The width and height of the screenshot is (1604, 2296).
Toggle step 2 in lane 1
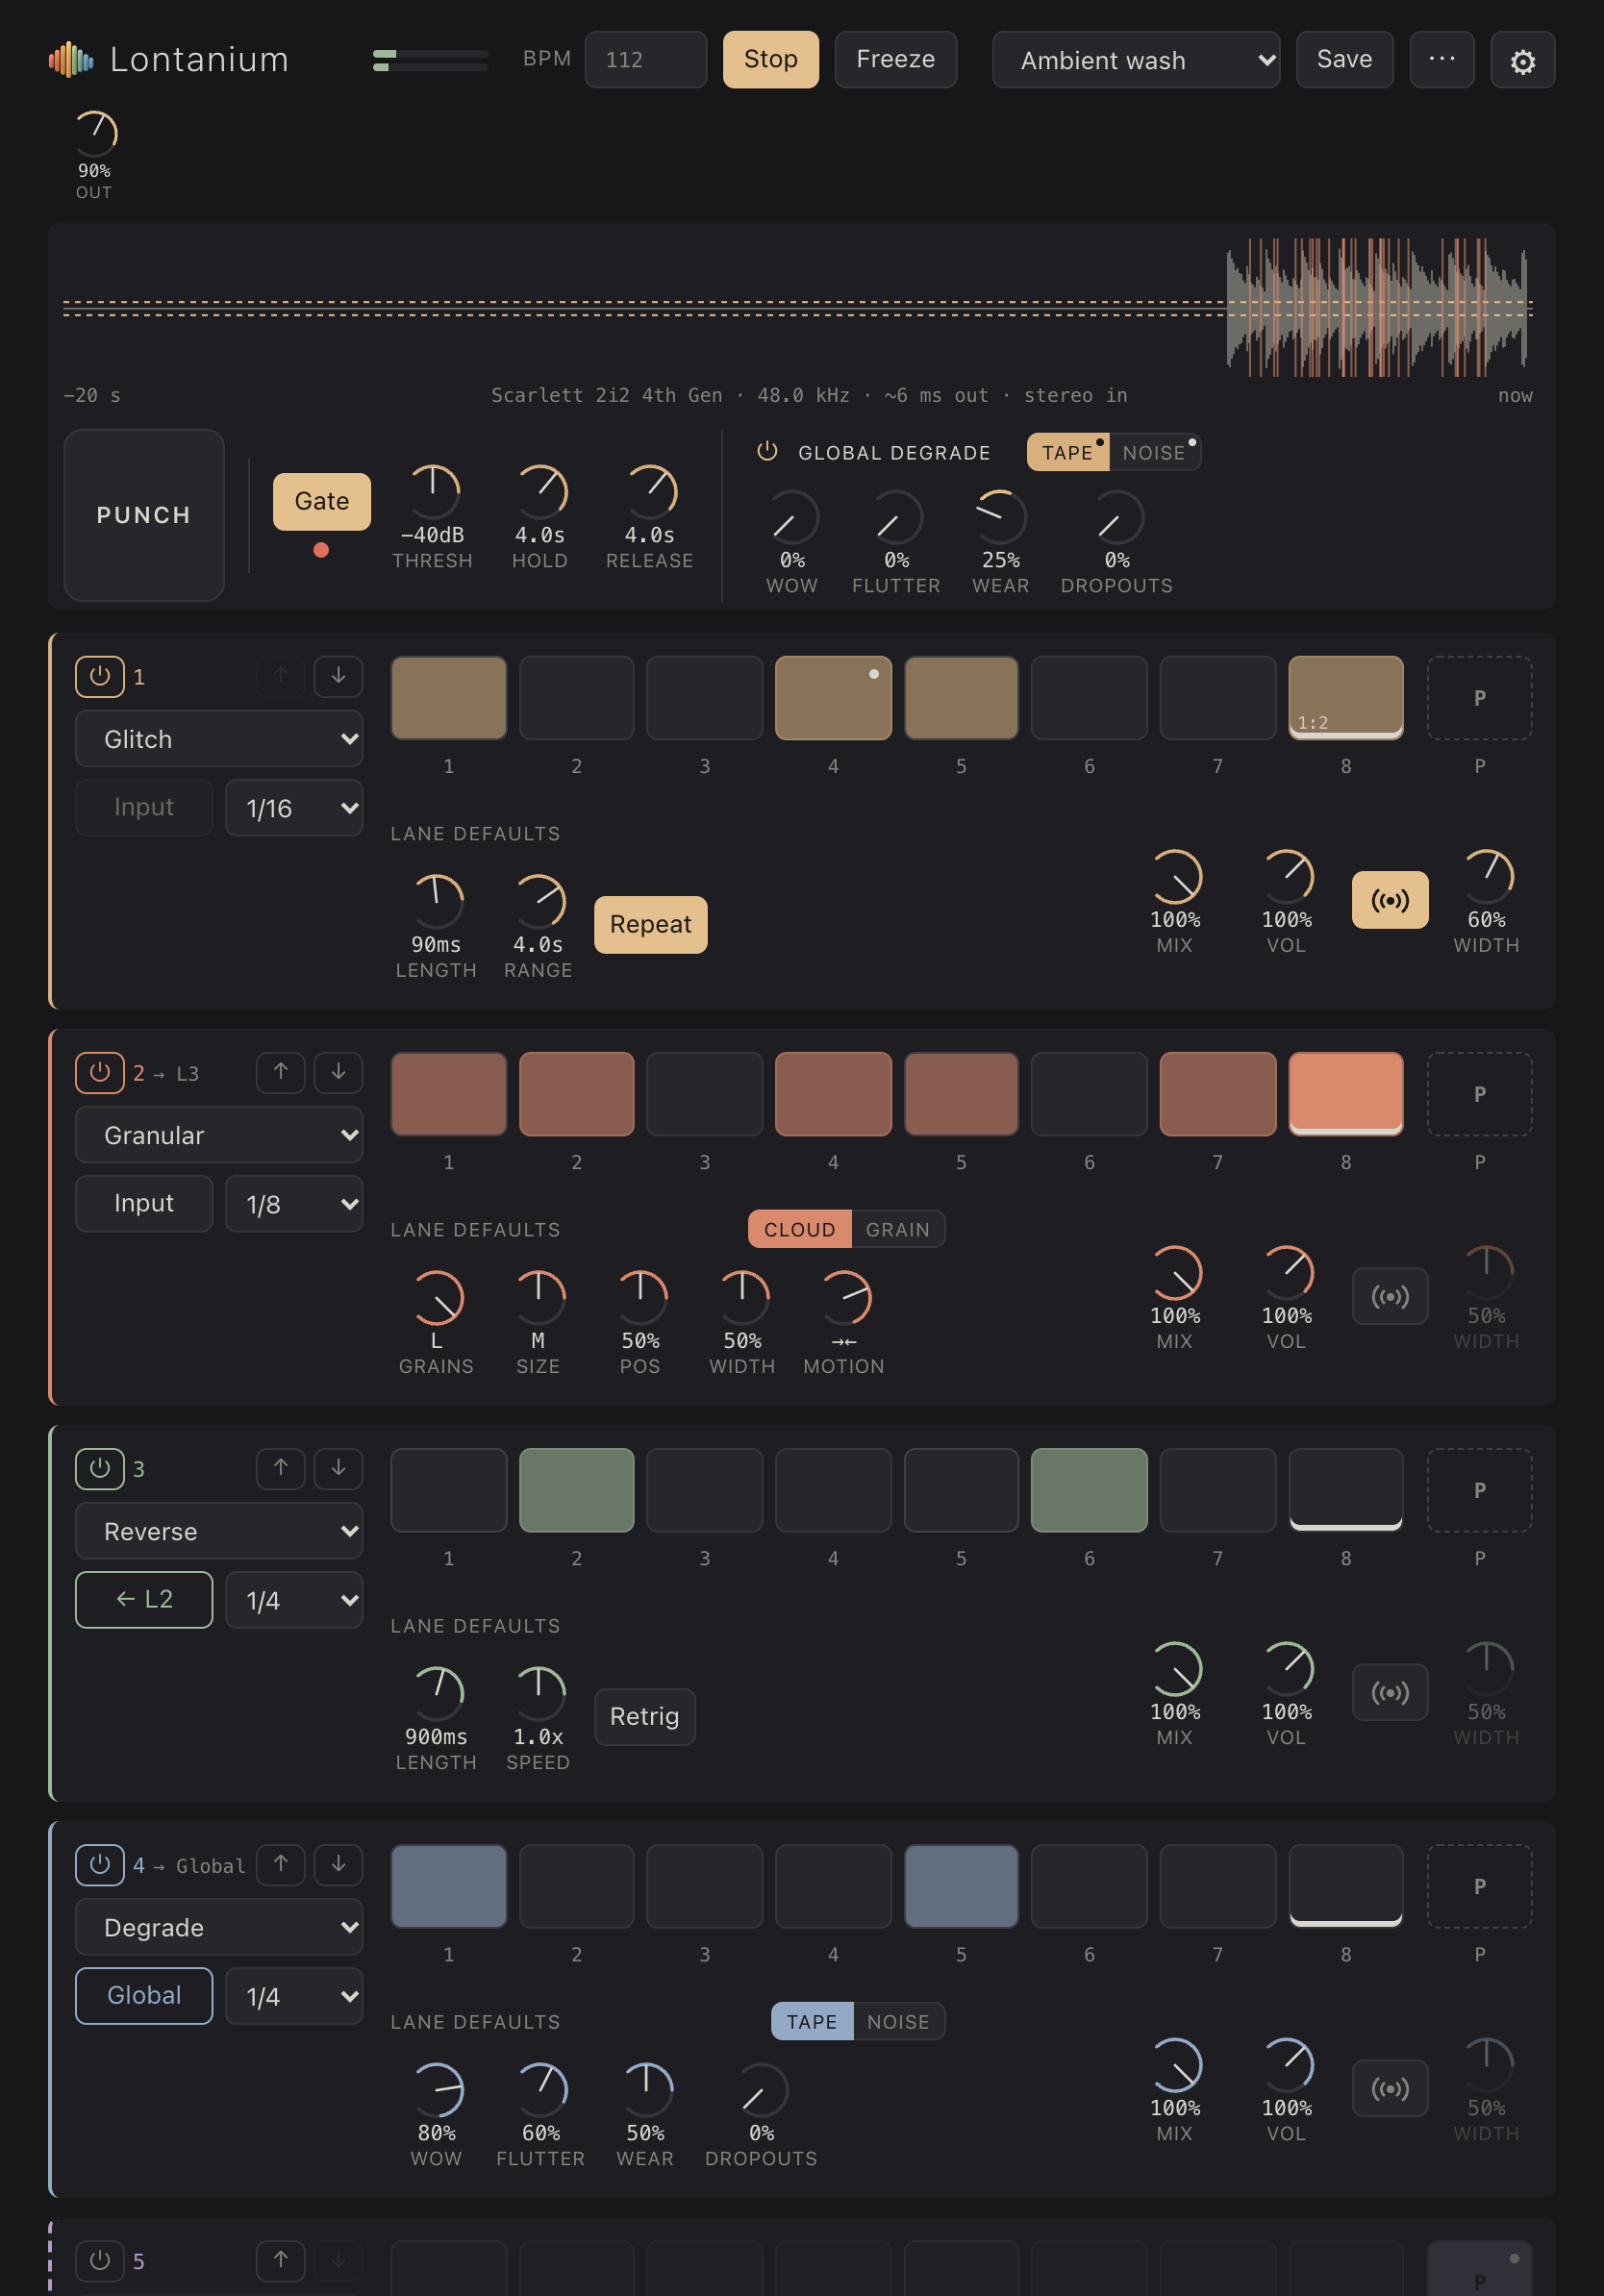(x=576, y=698)
